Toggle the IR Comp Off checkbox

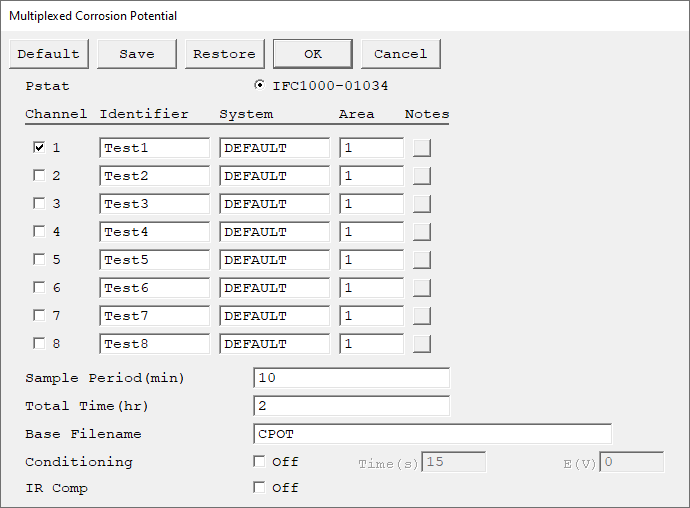(259, 487)
